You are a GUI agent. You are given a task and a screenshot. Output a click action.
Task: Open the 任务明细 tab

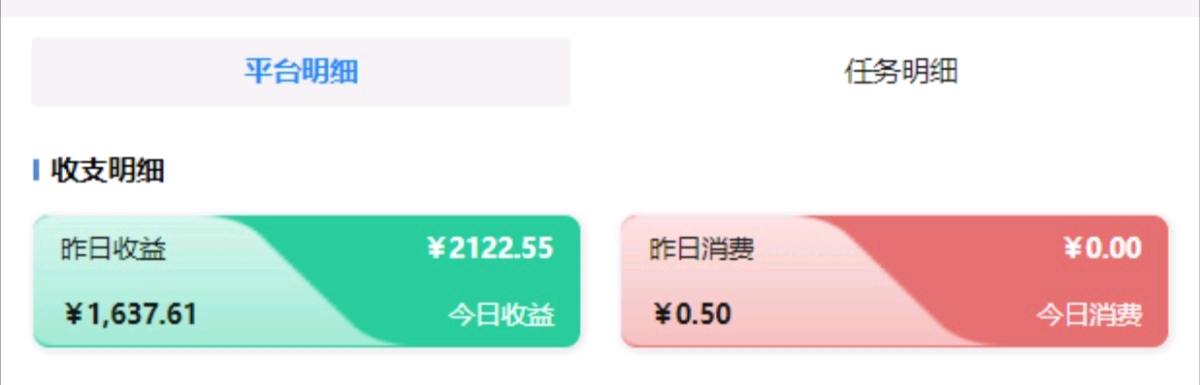pyautogui.click(x=901, y=72)
